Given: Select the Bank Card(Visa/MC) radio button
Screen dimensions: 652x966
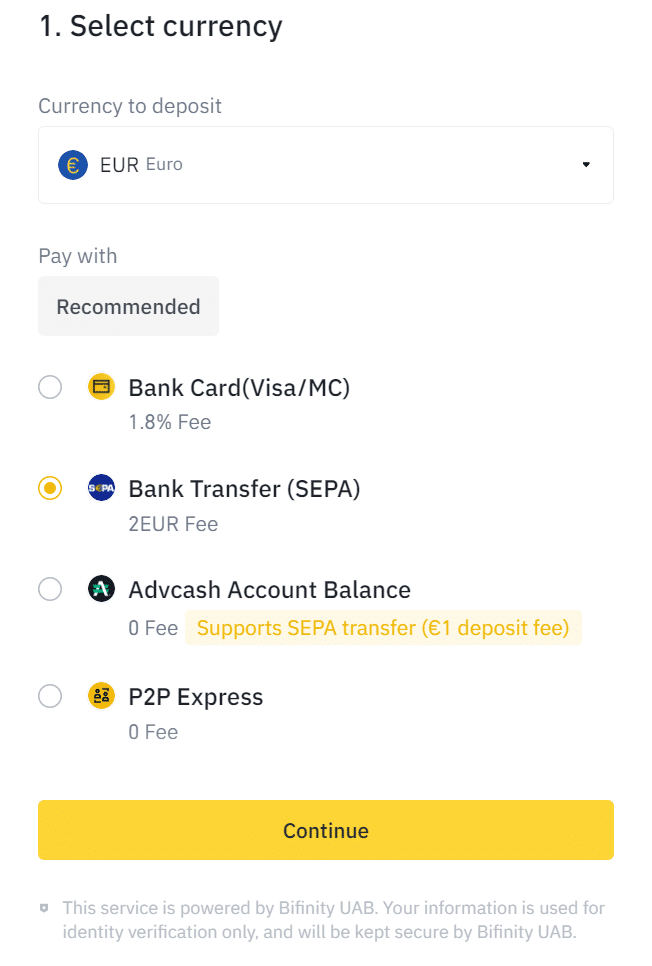Looking at the screenshot, I should pos(50,388).
